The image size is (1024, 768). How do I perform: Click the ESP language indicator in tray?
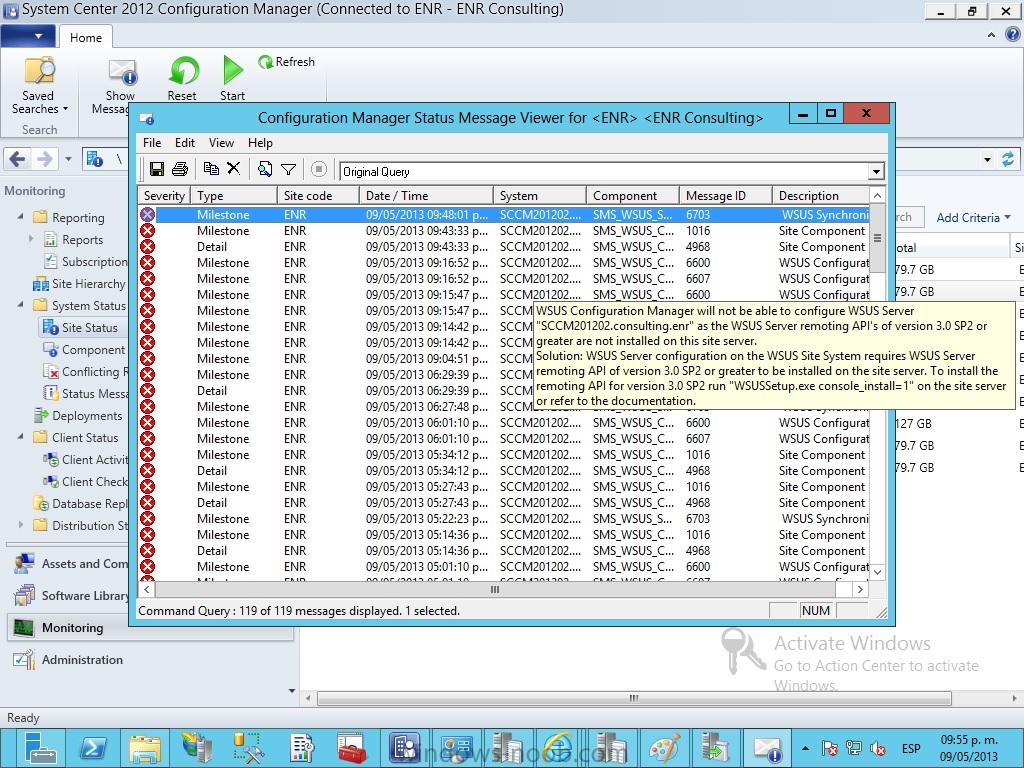pos(911,748)
